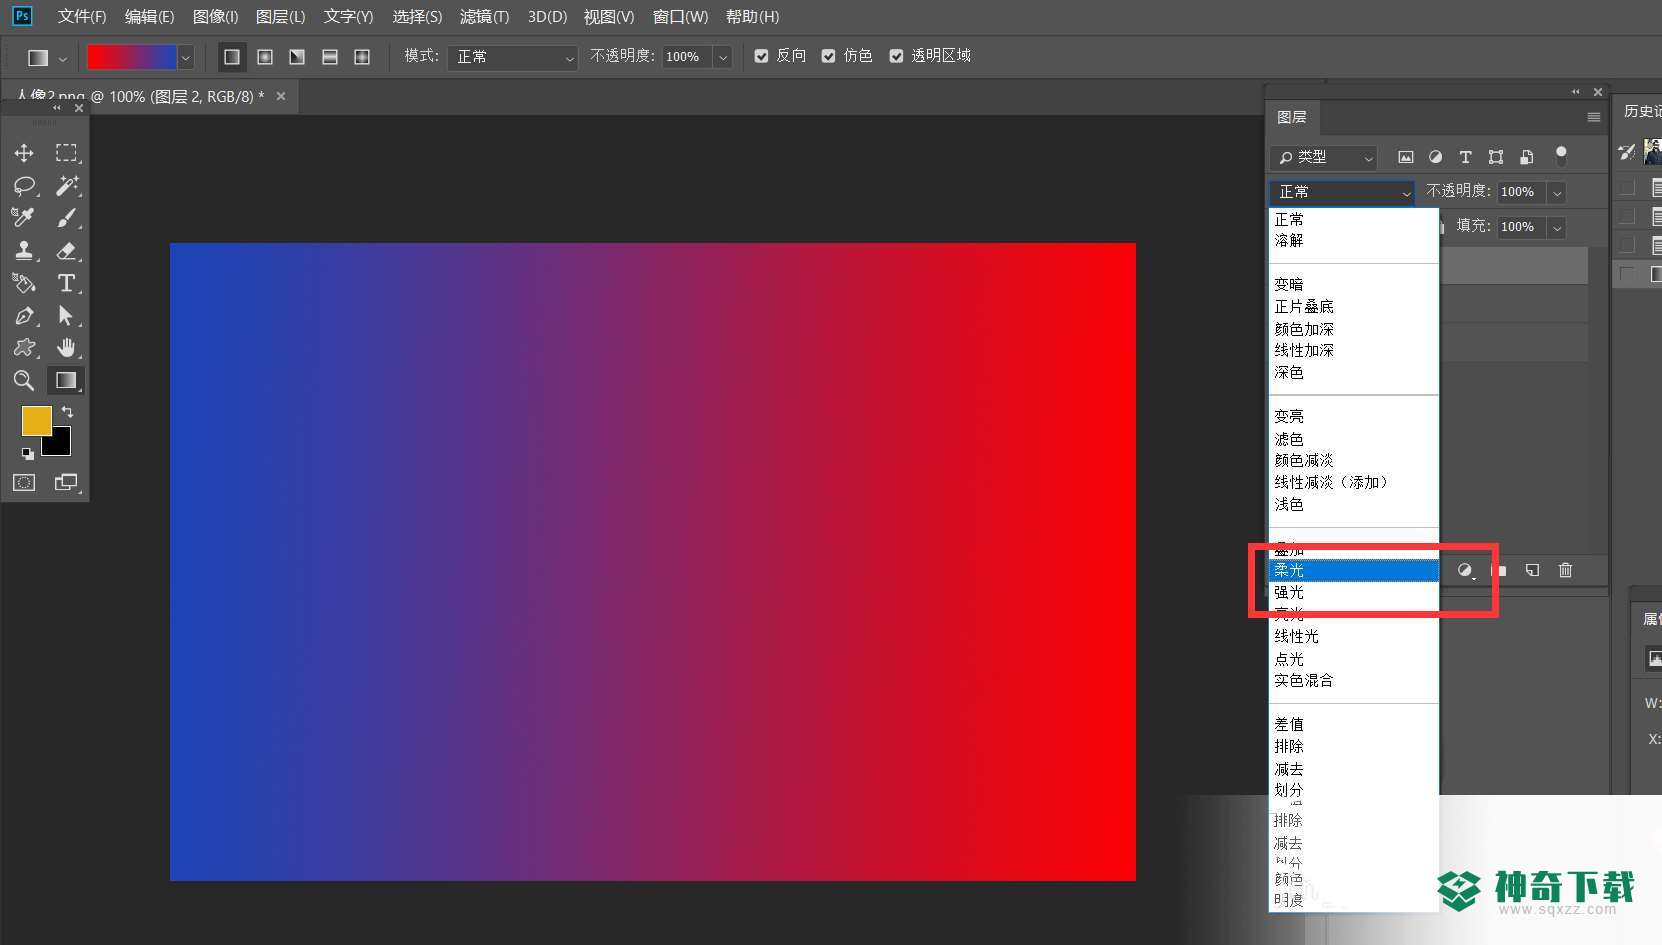The image size is (1662, 945).
Task: Delete layer with the trash icon
Action: tap(1565, 570)
